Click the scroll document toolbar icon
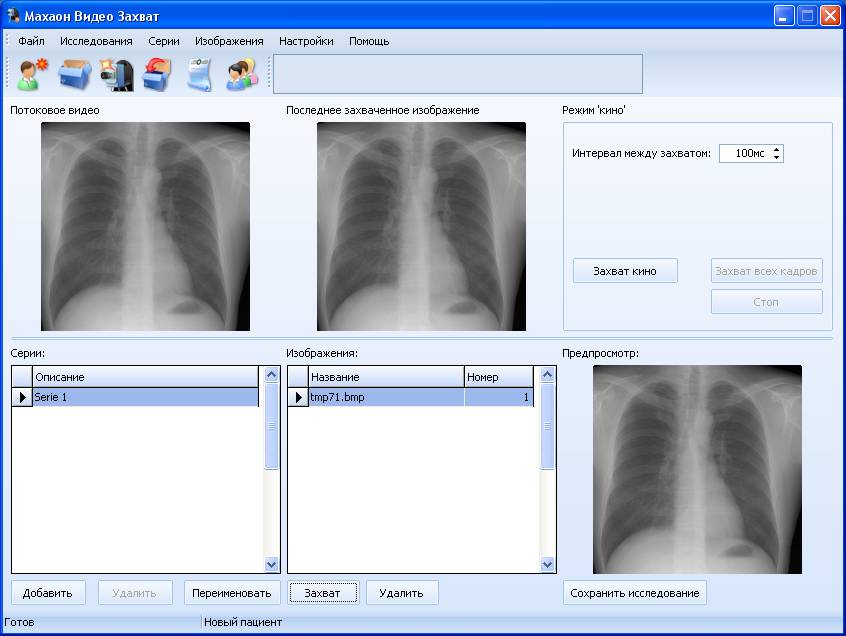The height and width of the screenshot is (636, 846). click(200, 74)
